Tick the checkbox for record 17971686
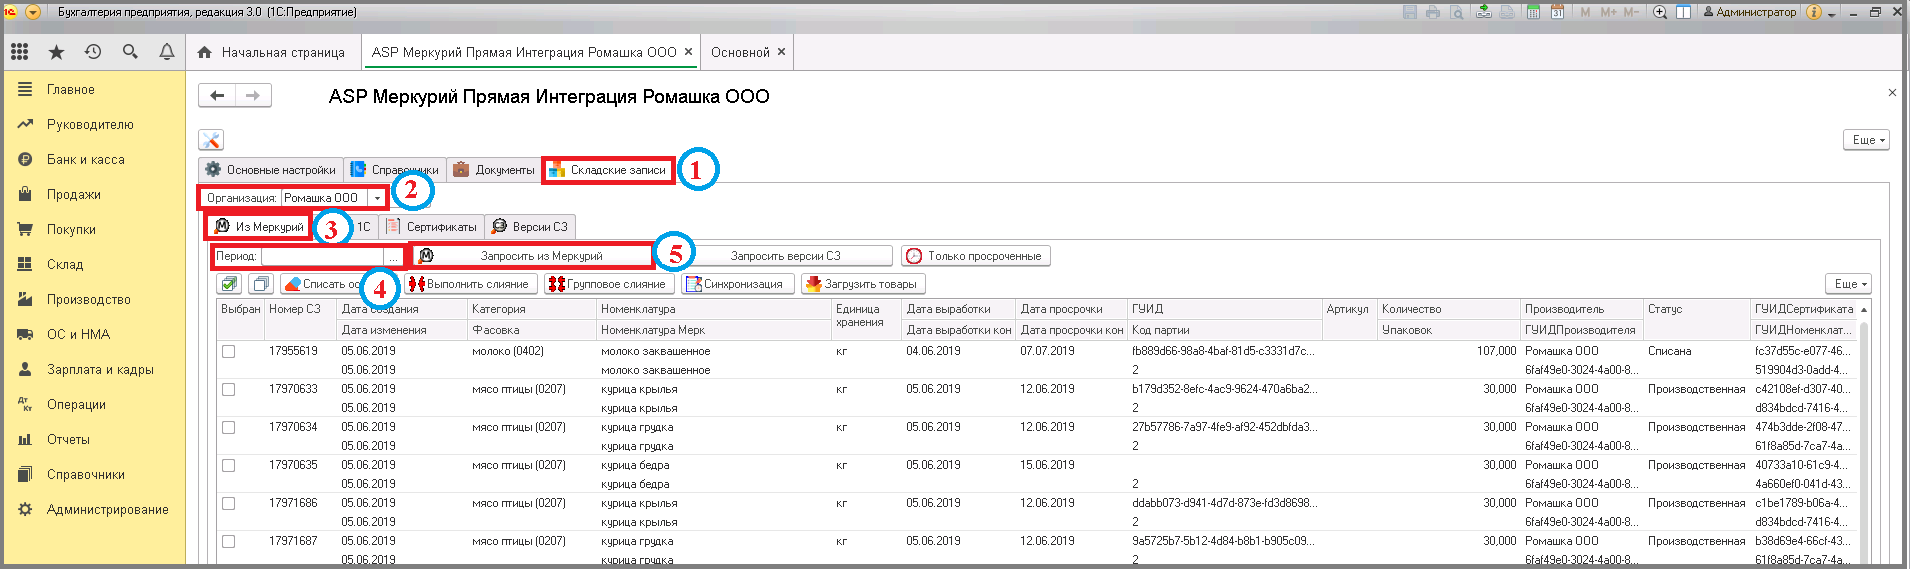 [229, 503]
